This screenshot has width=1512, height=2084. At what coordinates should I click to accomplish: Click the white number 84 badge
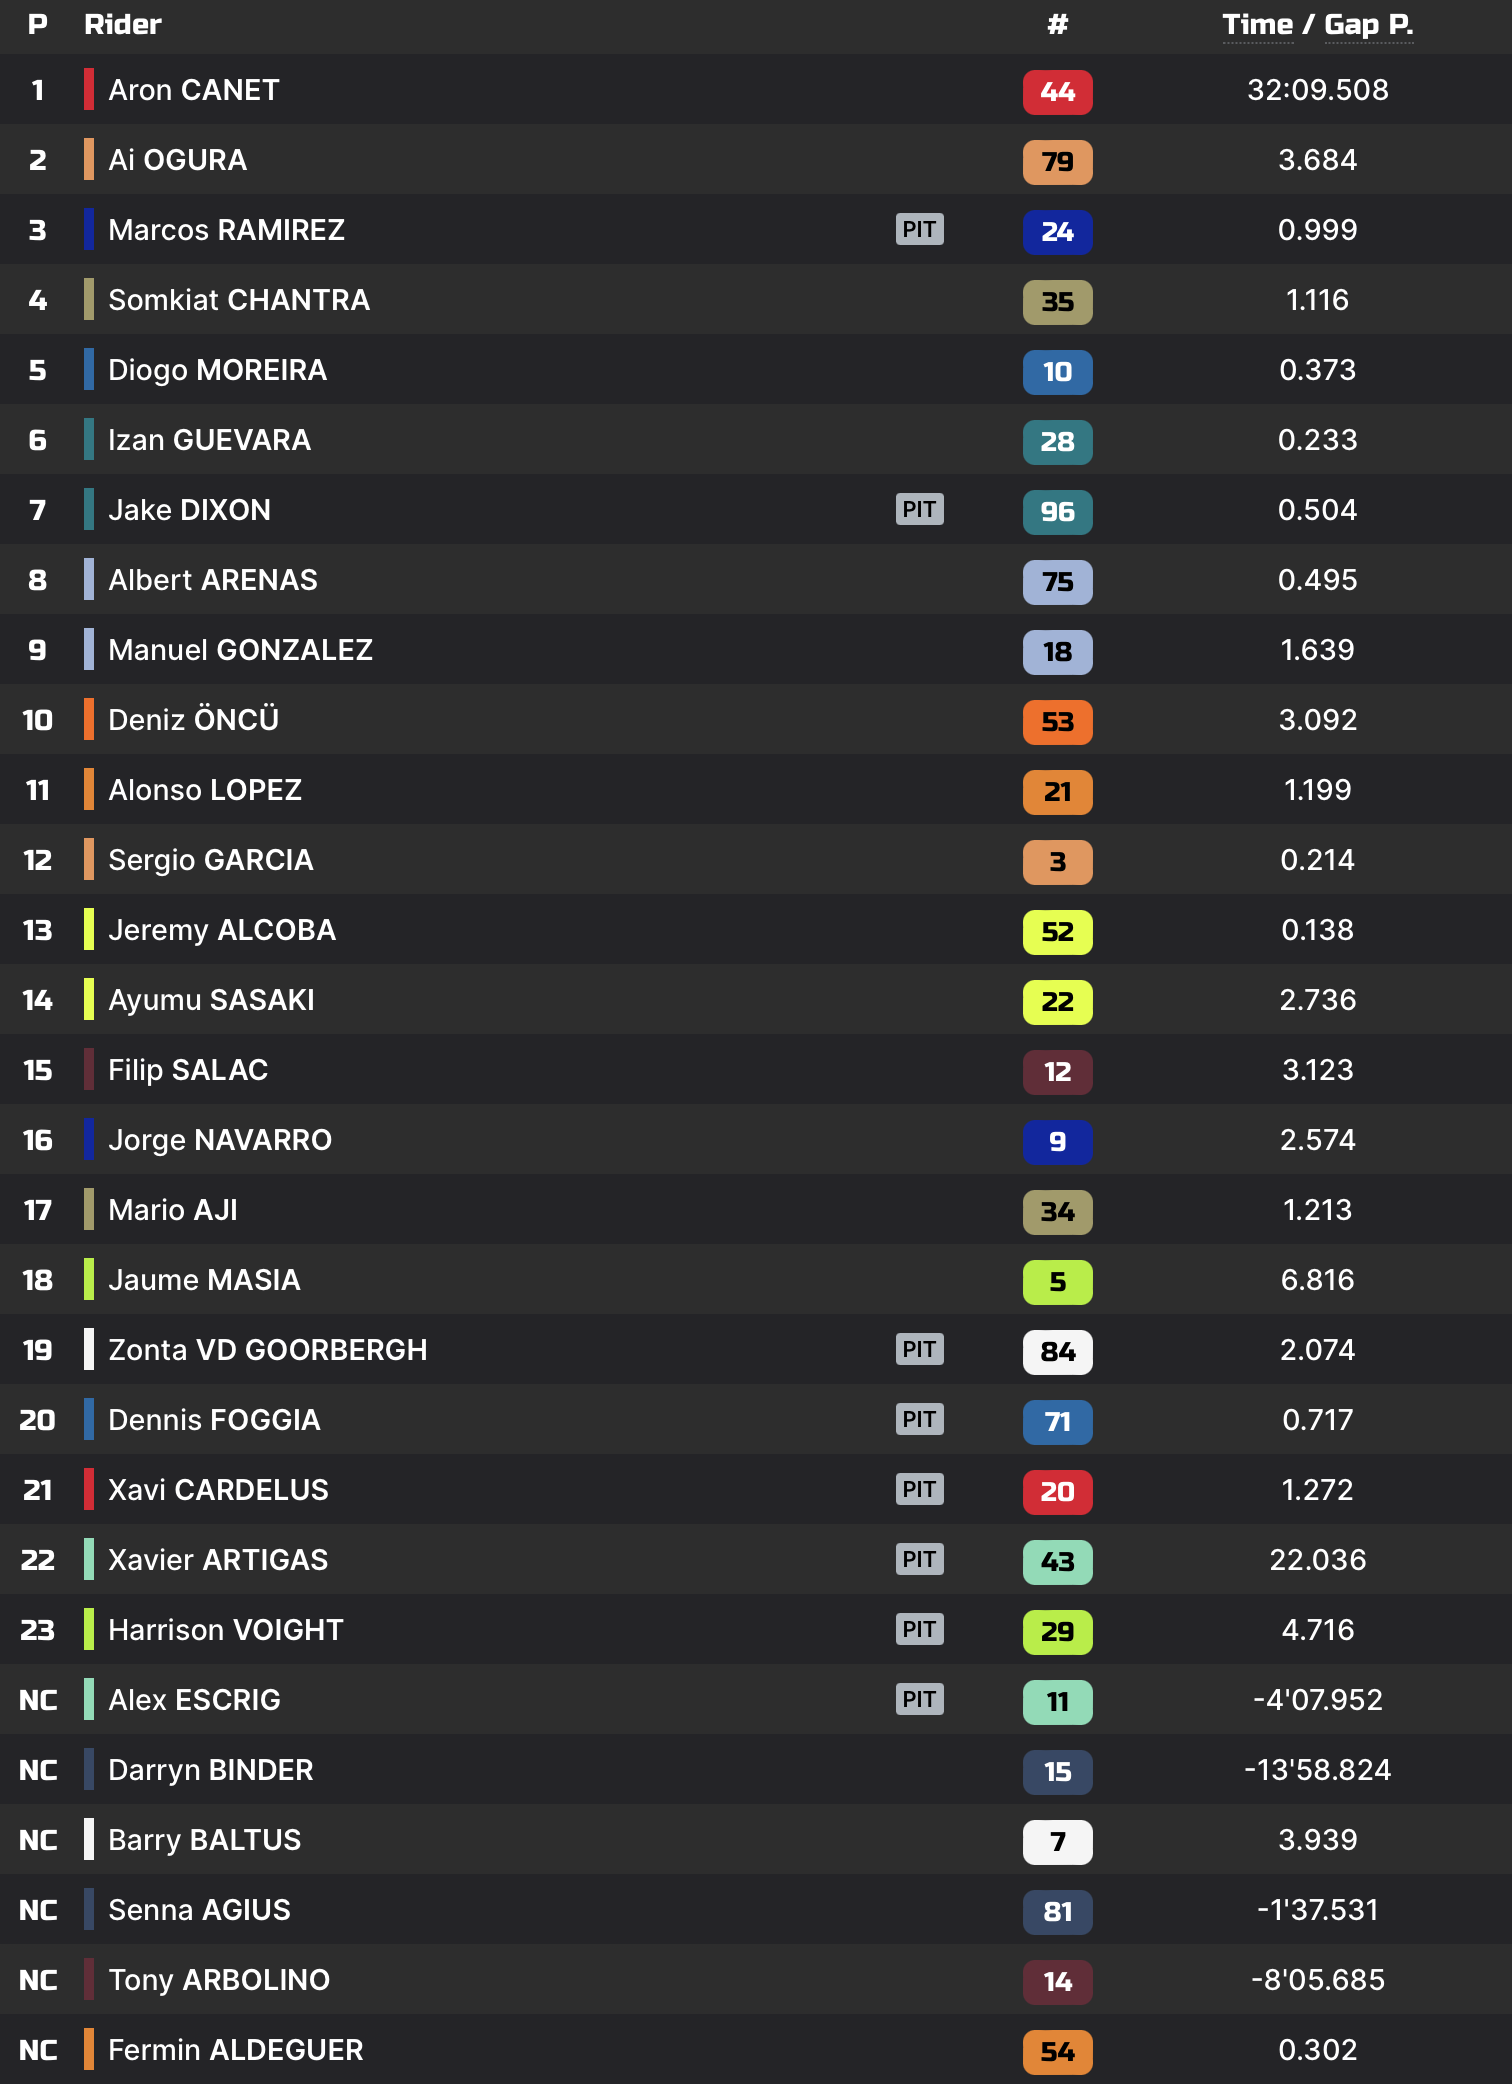pyautogui.click(x=1057, y=1352)
